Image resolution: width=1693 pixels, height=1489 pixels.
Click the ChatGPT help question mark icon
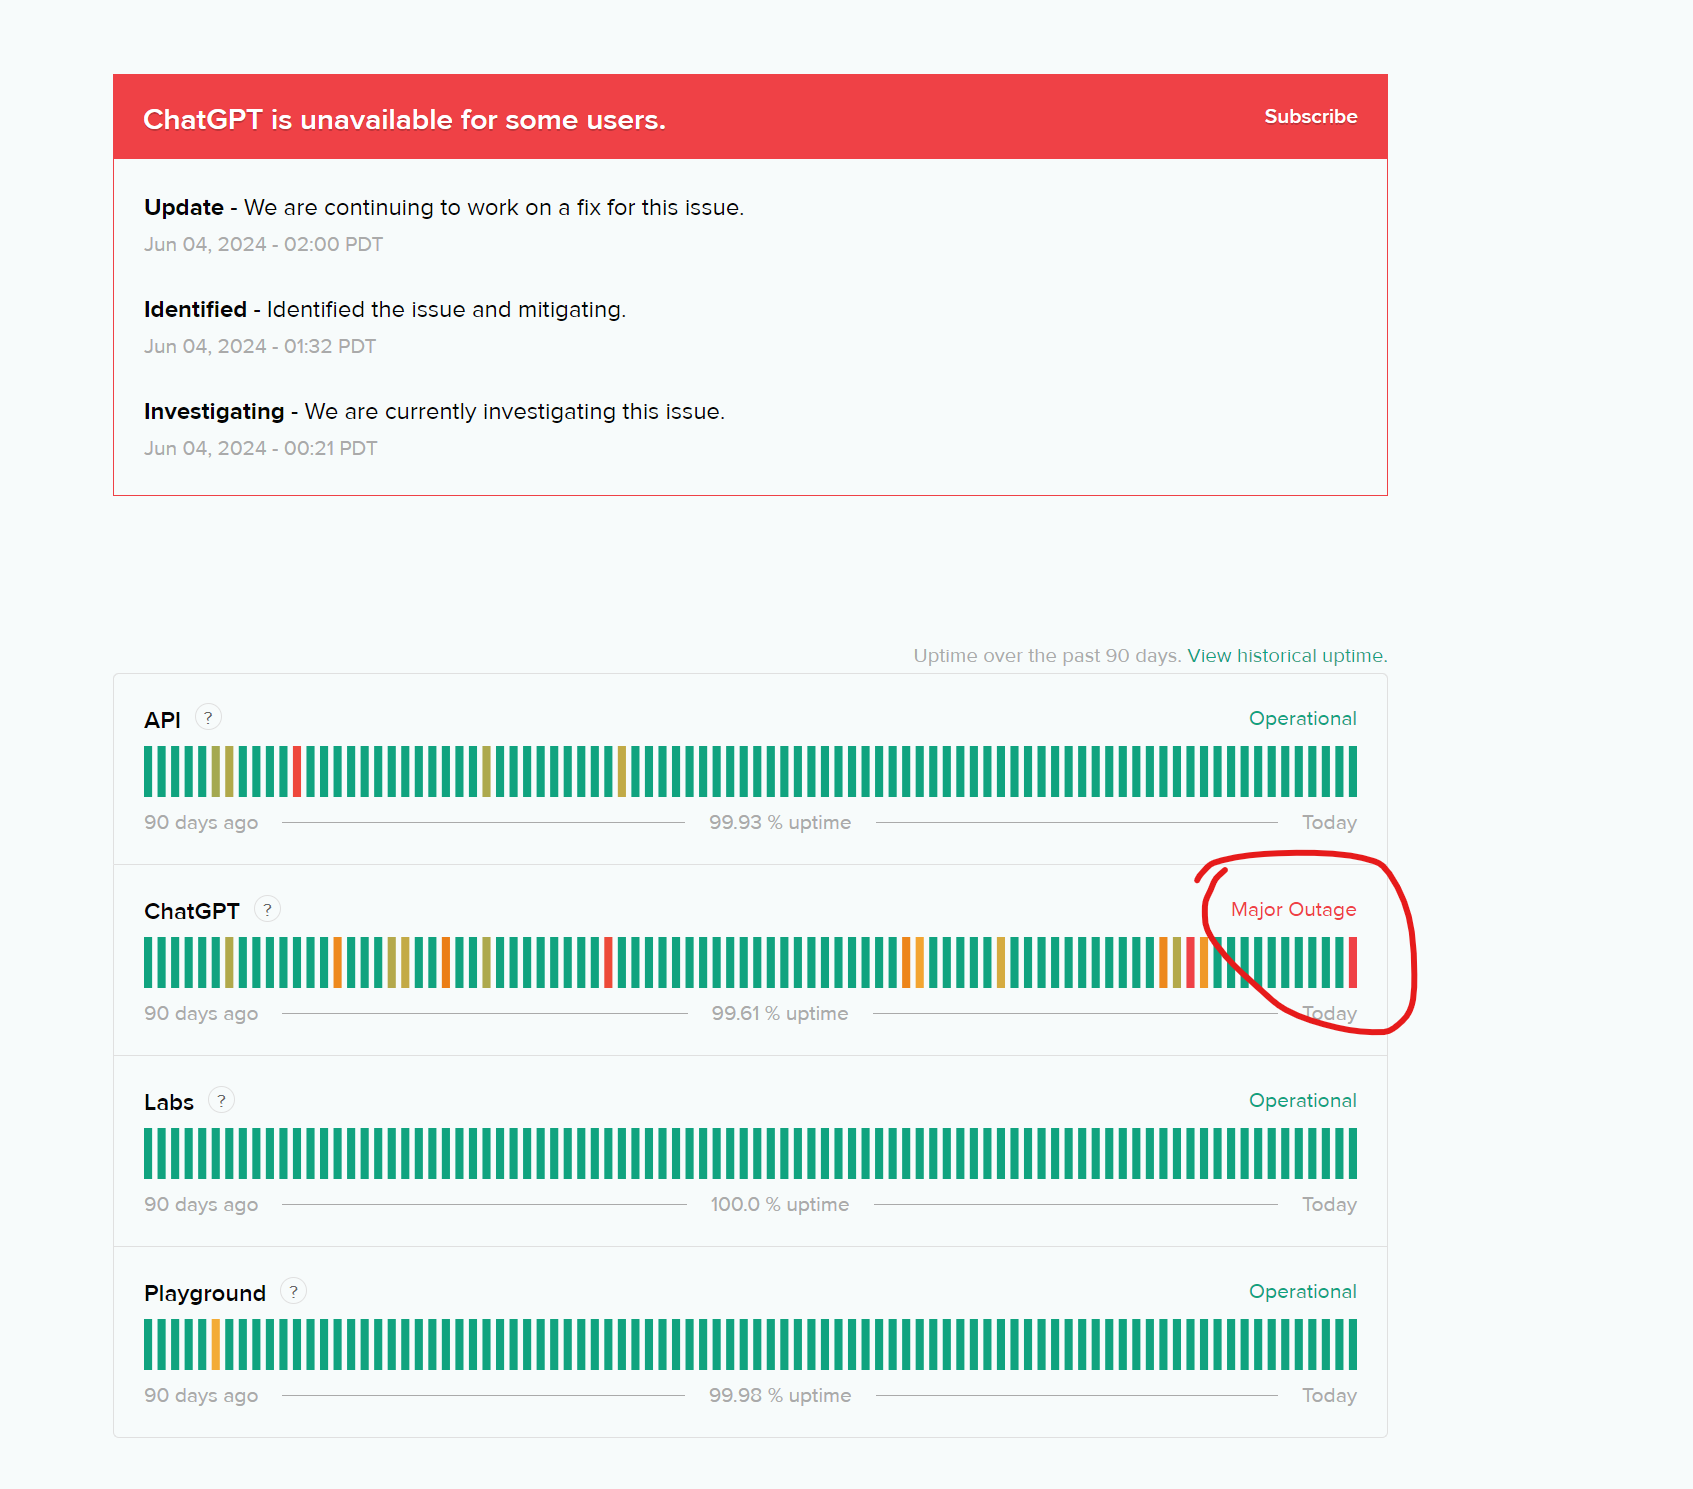[267, 909]
